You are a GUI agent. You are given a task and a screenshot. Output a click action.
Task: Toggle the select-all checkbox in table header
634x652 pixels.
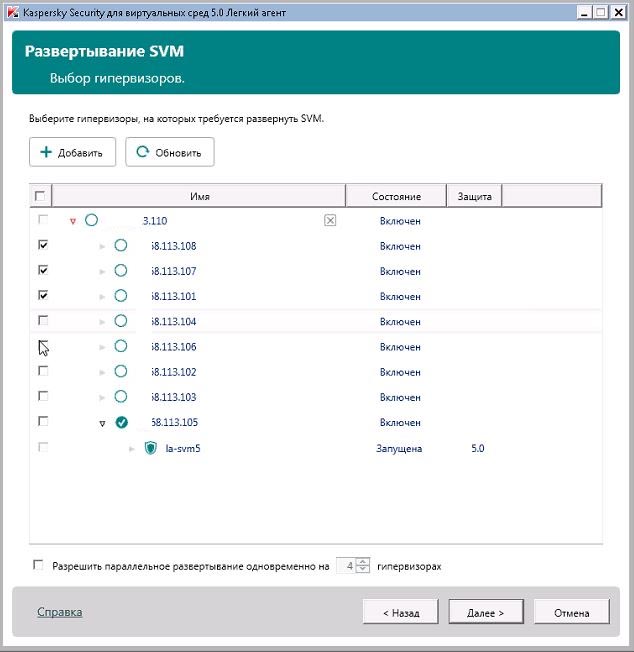click(x=40, y=195)
